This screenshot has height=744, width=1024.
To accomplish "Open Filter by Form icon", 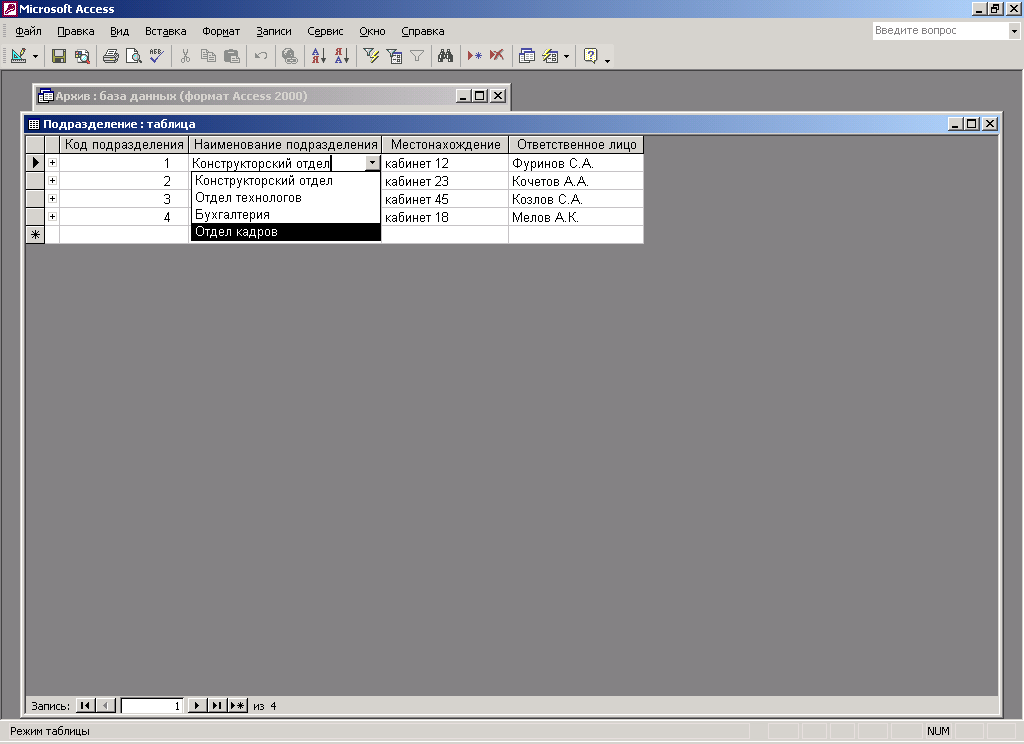I will point(394,56).
